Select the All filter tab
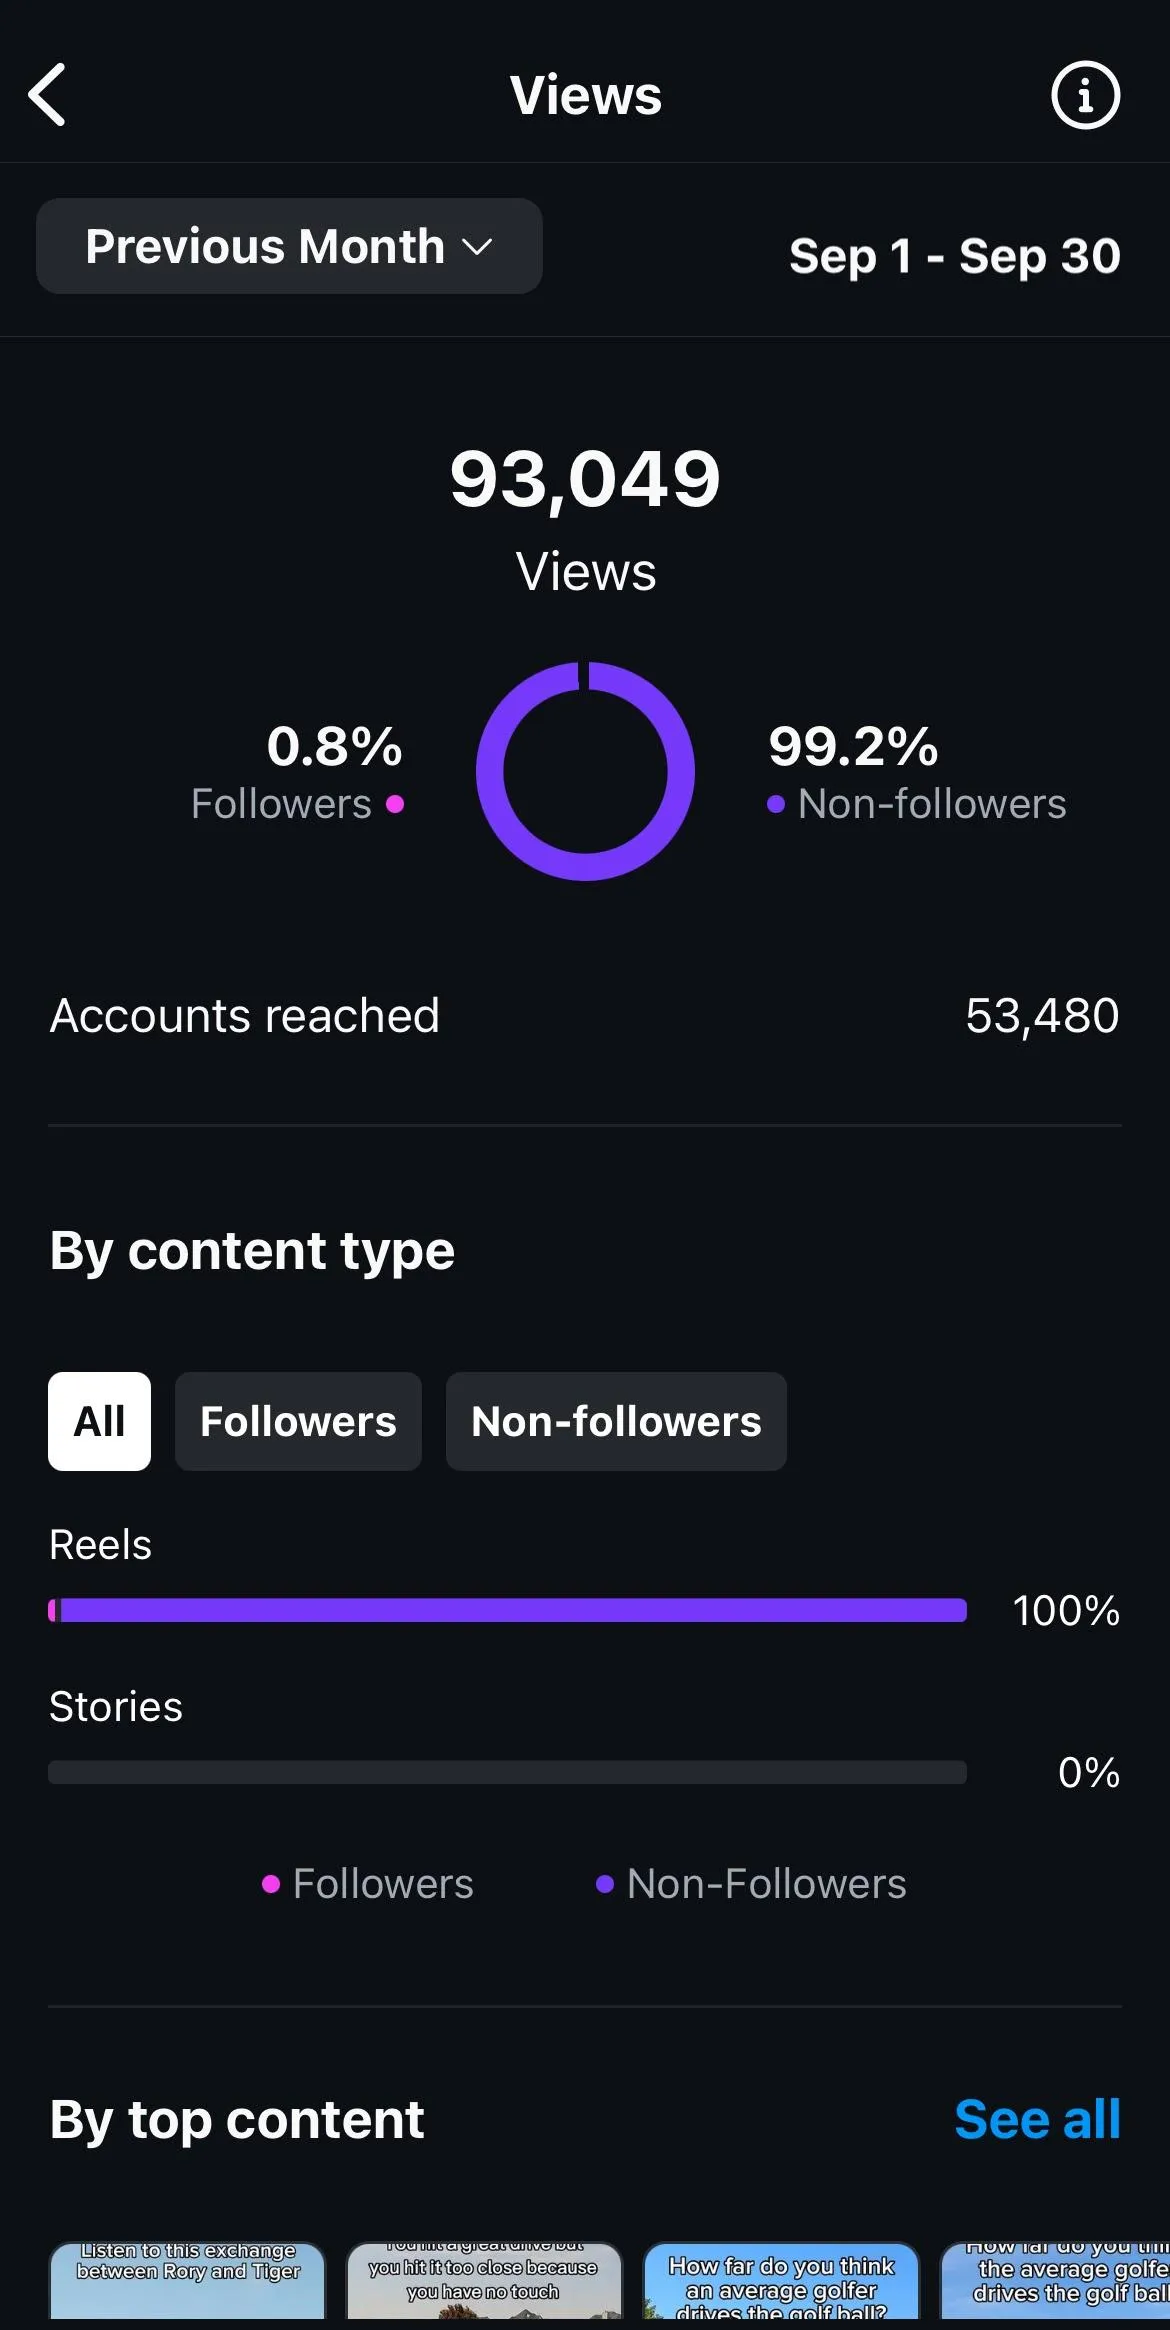 pyautogui.click(x=99, y=1421)
